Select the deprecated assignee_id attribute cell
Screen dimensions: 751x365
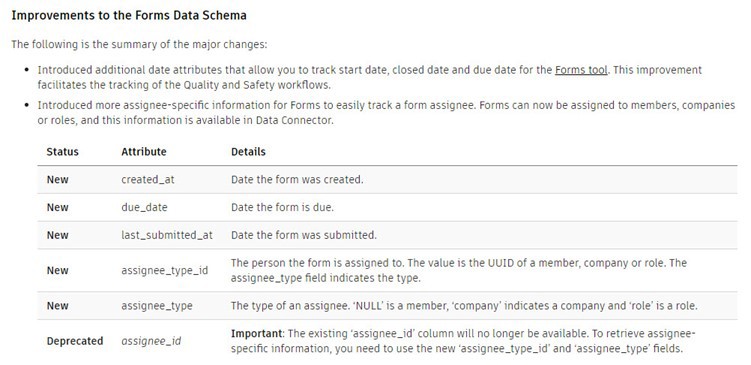click(151, 341)
